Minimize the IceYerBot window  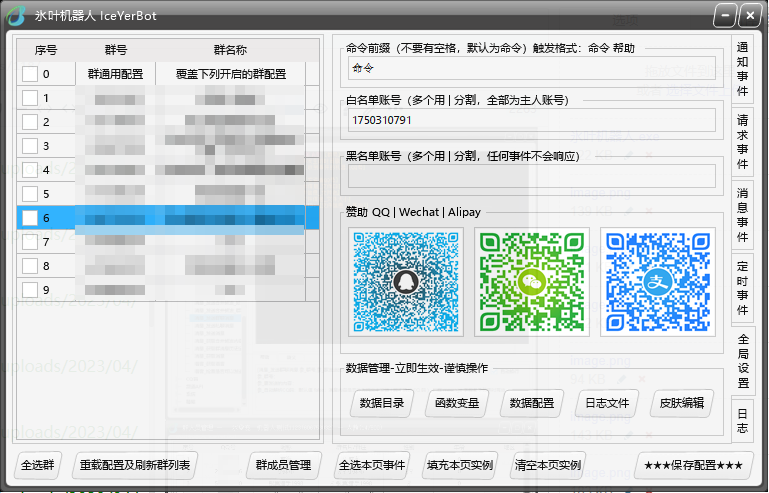(725, 15)
